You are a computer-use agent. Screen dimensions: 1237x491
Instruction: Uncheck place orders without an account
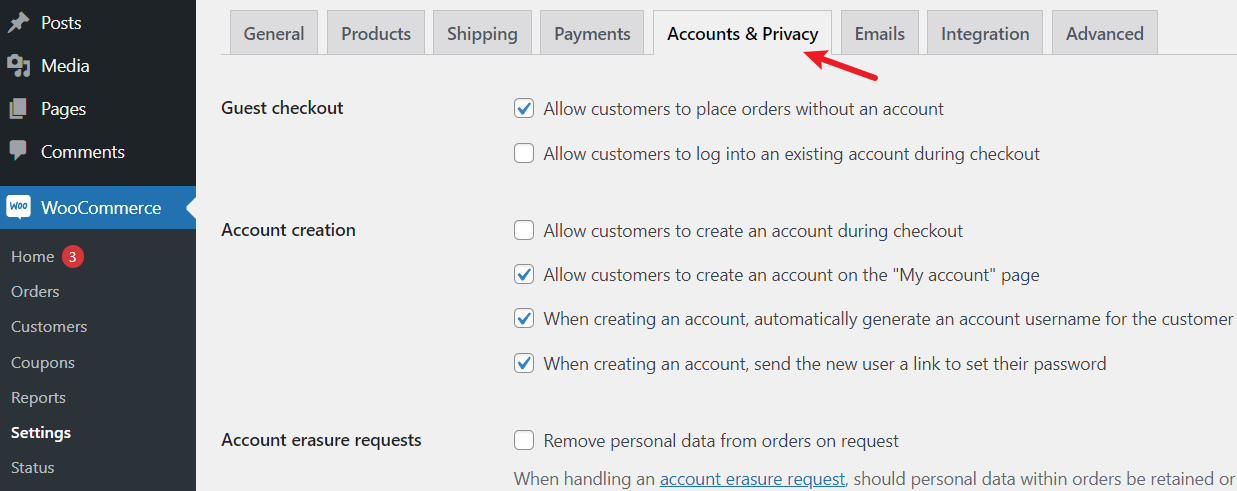pyautogui.click(x=524, y=108)
